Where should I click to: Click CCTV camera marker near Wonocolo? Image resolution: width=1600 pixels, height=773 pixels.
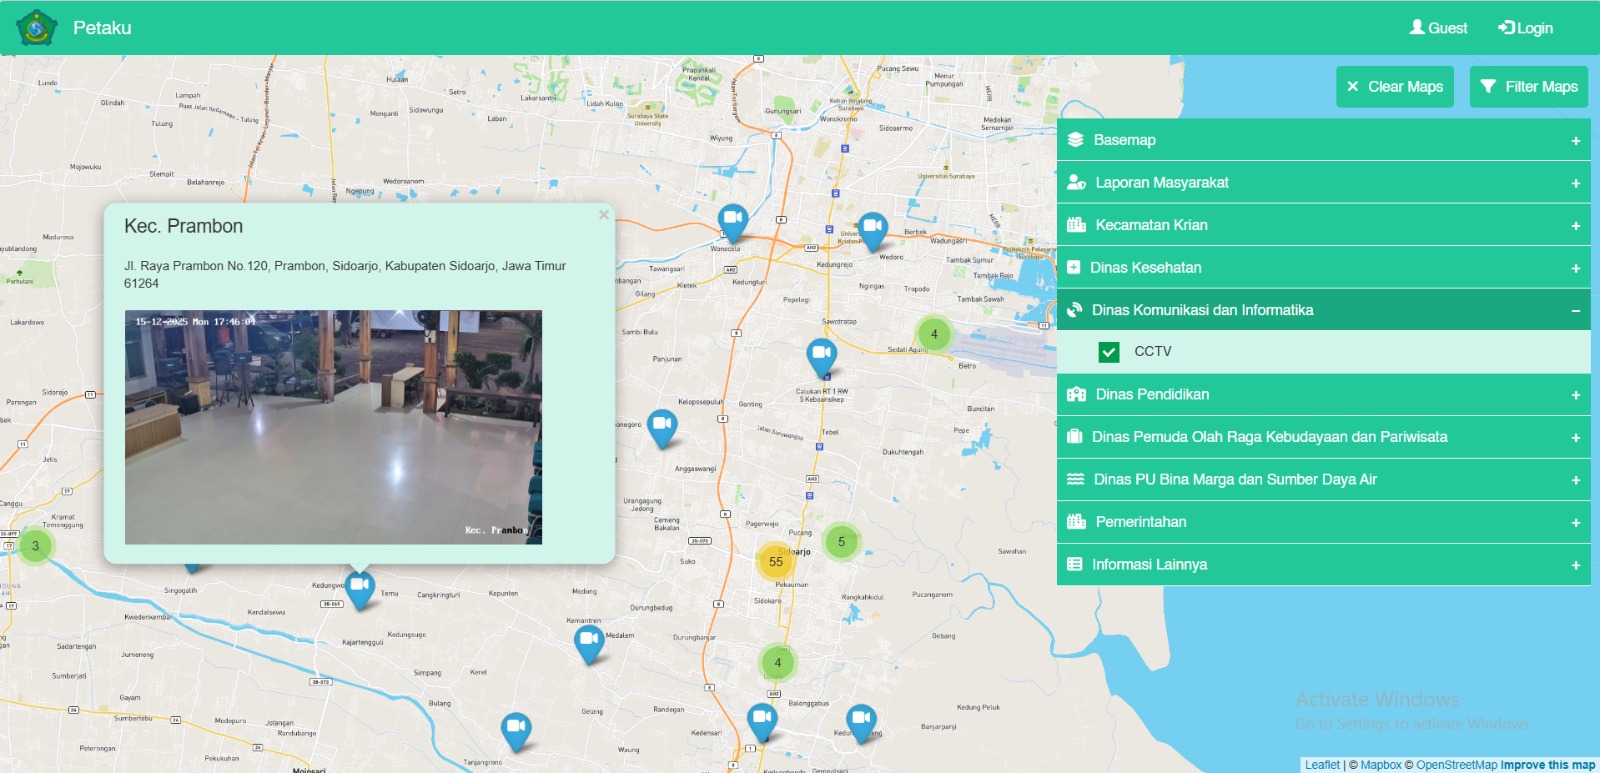coord(733,221)
